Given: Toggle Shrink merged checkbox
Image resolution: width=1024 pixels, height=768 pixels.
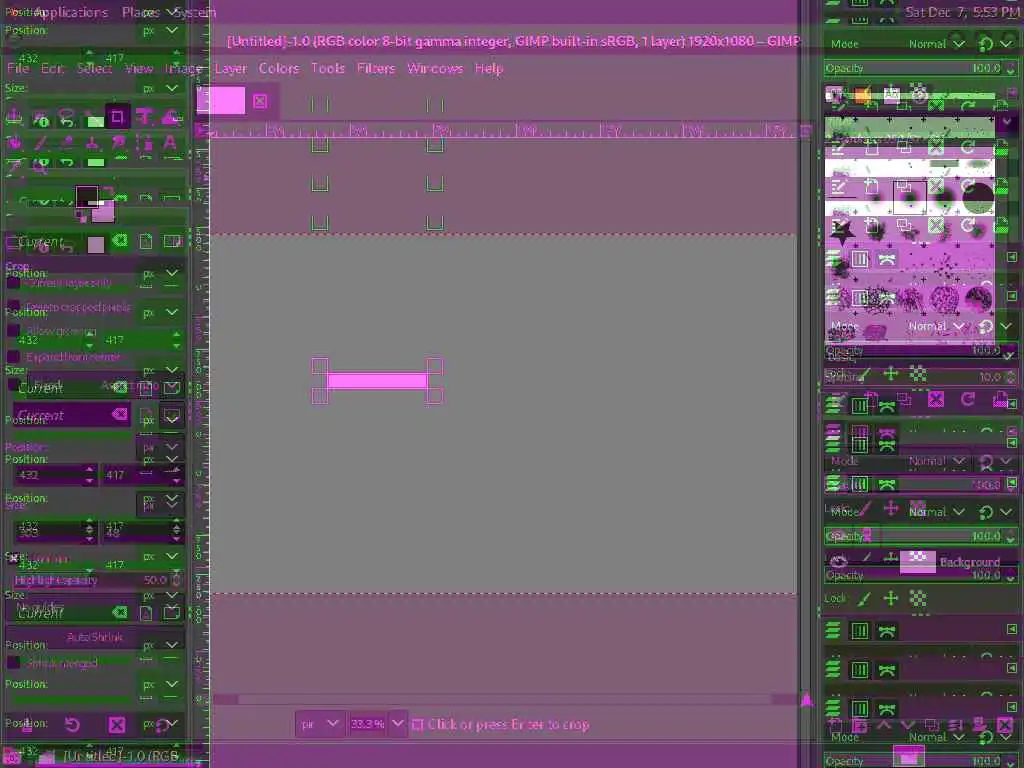Looking at the screenshot, I should point(13,663).
